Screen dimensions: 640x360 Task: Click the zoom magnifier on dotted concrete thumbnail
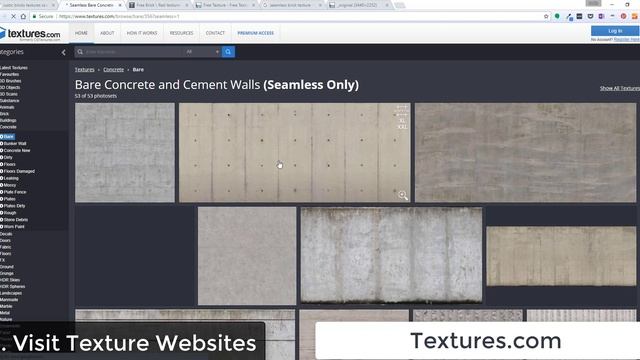[x=403, y=195]
